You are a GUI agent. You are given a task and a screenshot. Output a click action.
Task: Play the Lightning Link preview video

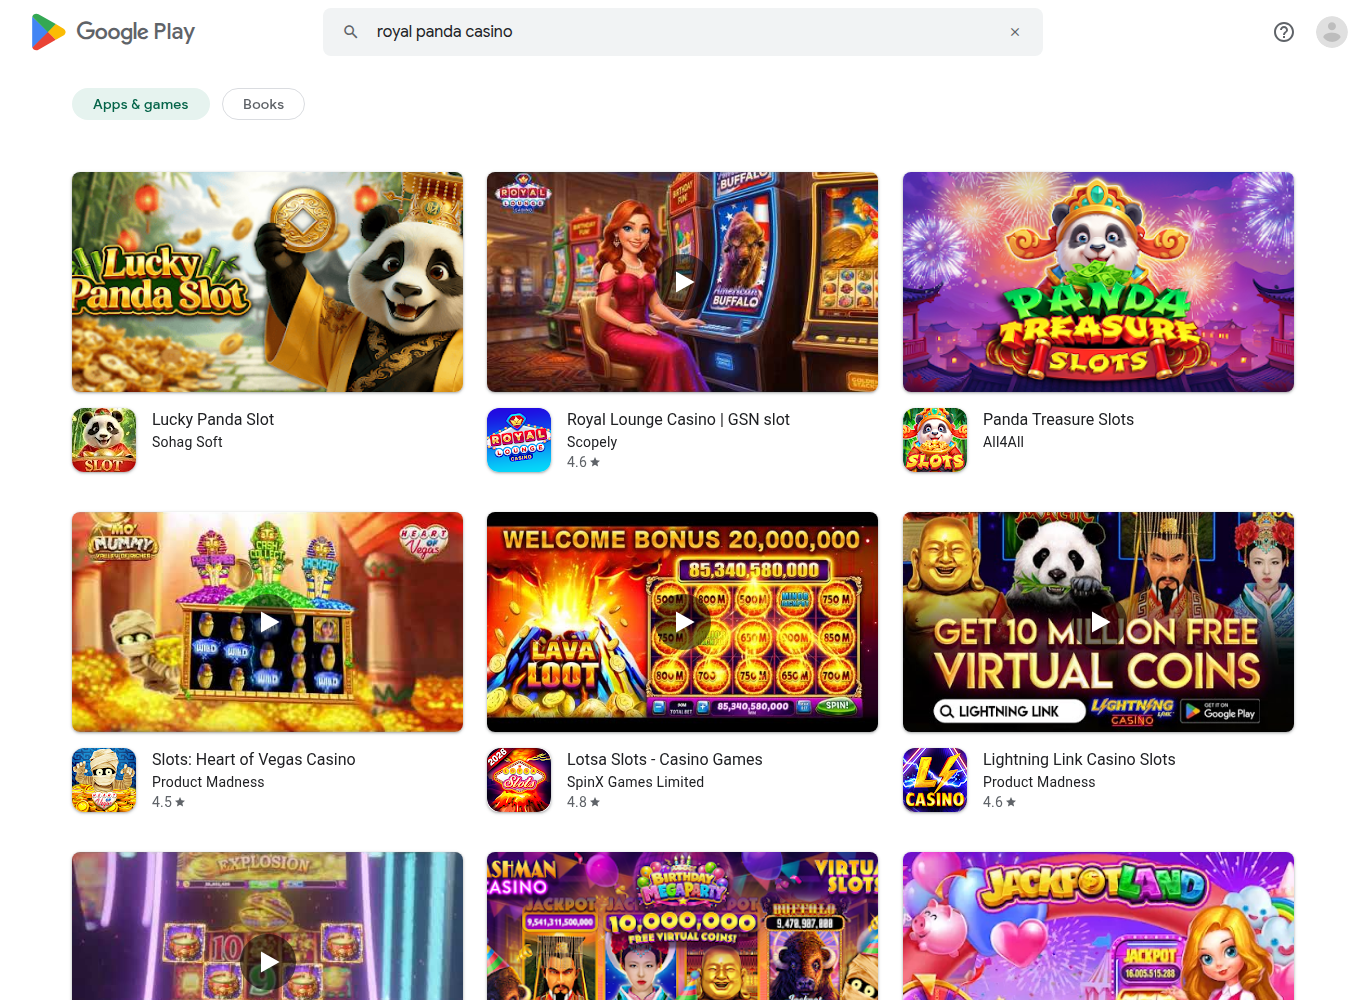tap(1098, 622)
